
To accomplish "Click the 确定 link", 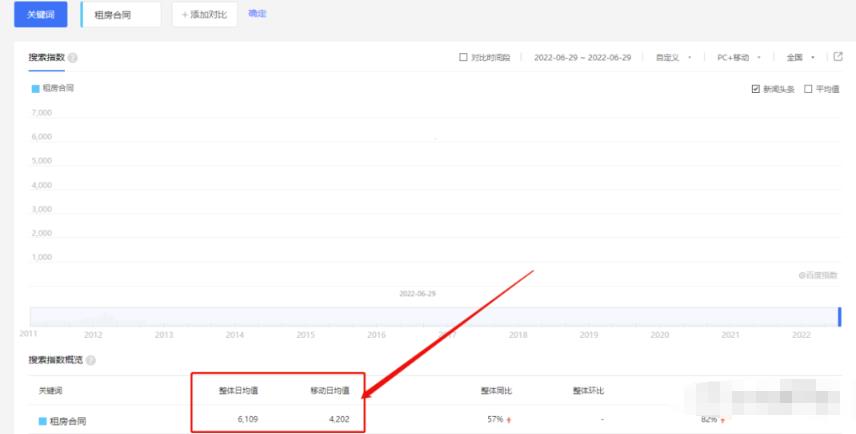I will (x=257, y=14).
